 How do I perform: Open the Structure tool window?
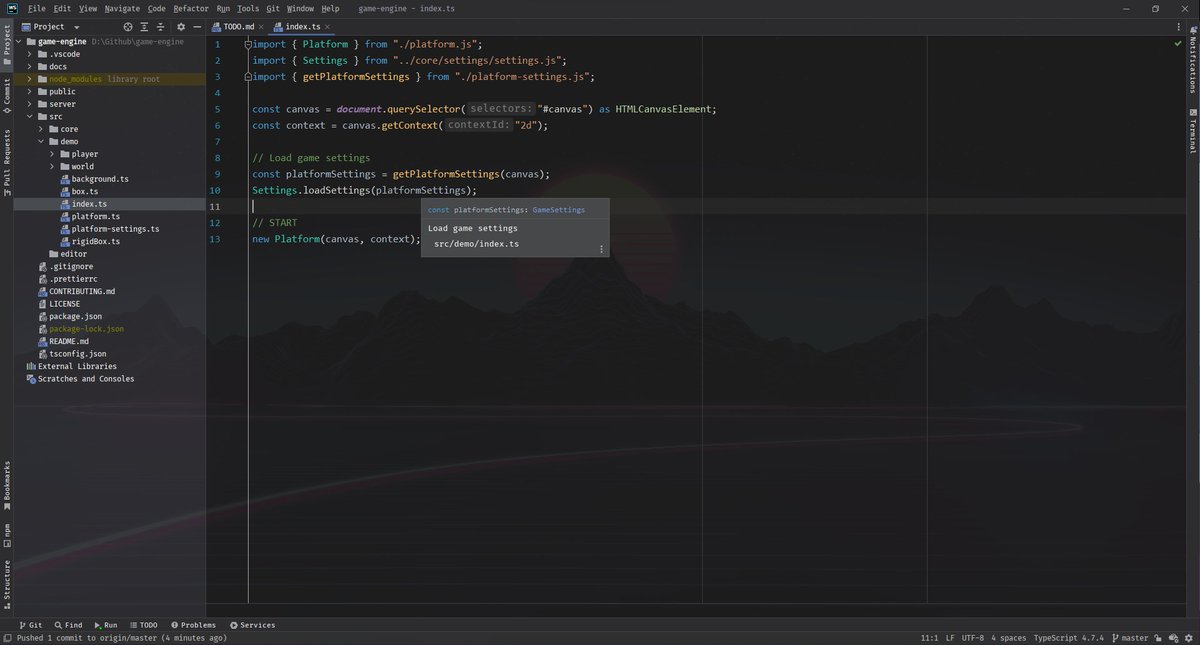tap(6, 583)
